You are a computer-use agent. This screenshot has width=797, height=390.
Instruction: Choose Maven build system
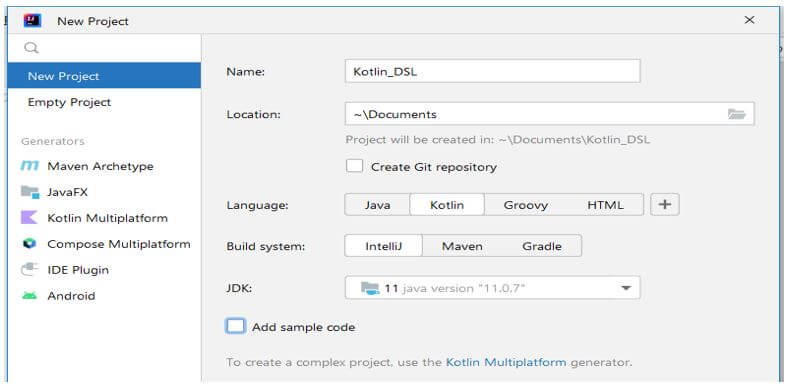click(x=462, y=247)
